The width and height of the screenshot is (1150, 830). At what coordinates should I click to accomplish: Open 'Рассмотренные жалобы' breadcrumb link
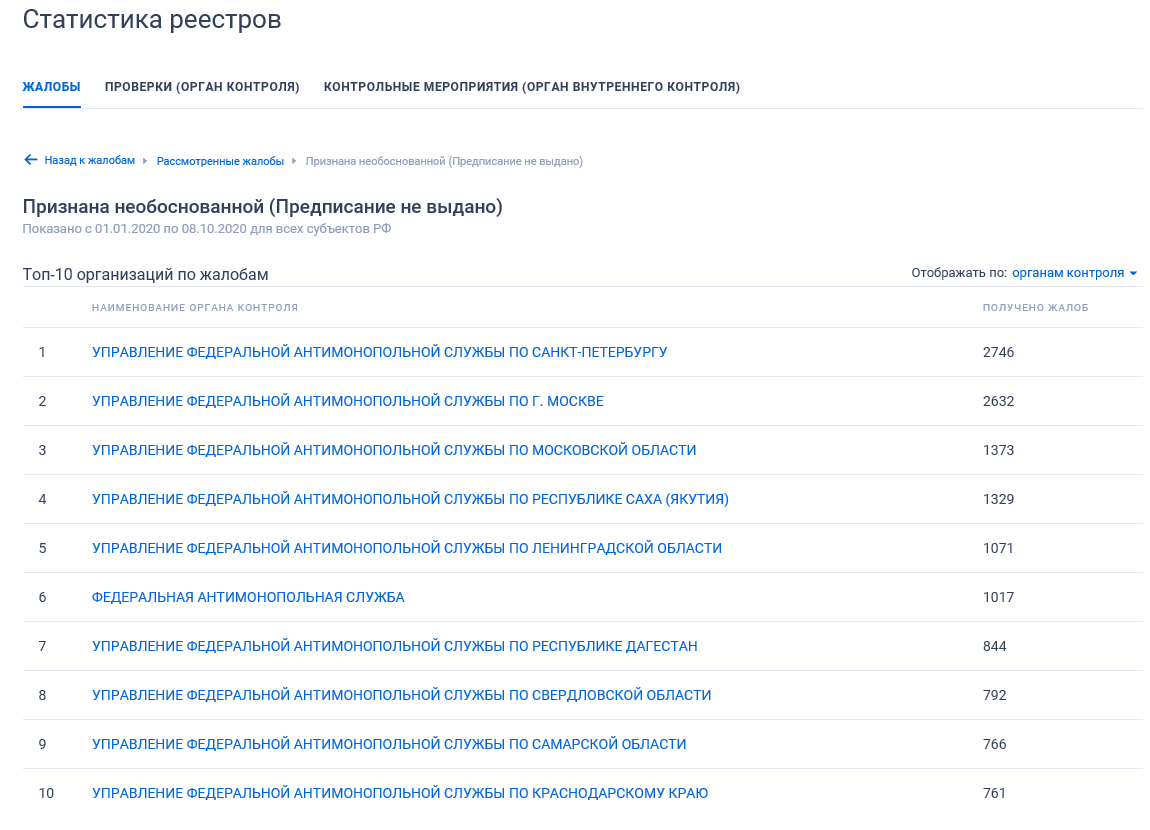click(x=220, y=161)
